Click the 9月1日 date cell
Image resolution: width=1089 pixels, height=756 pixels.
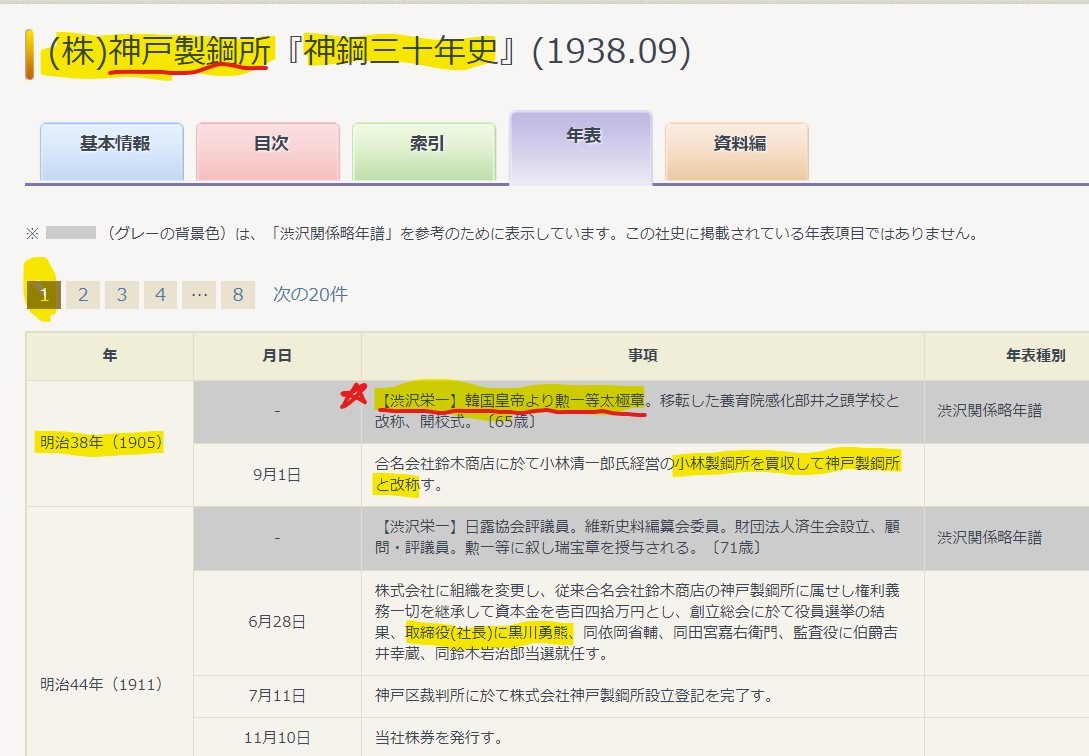tap(277, 475)
